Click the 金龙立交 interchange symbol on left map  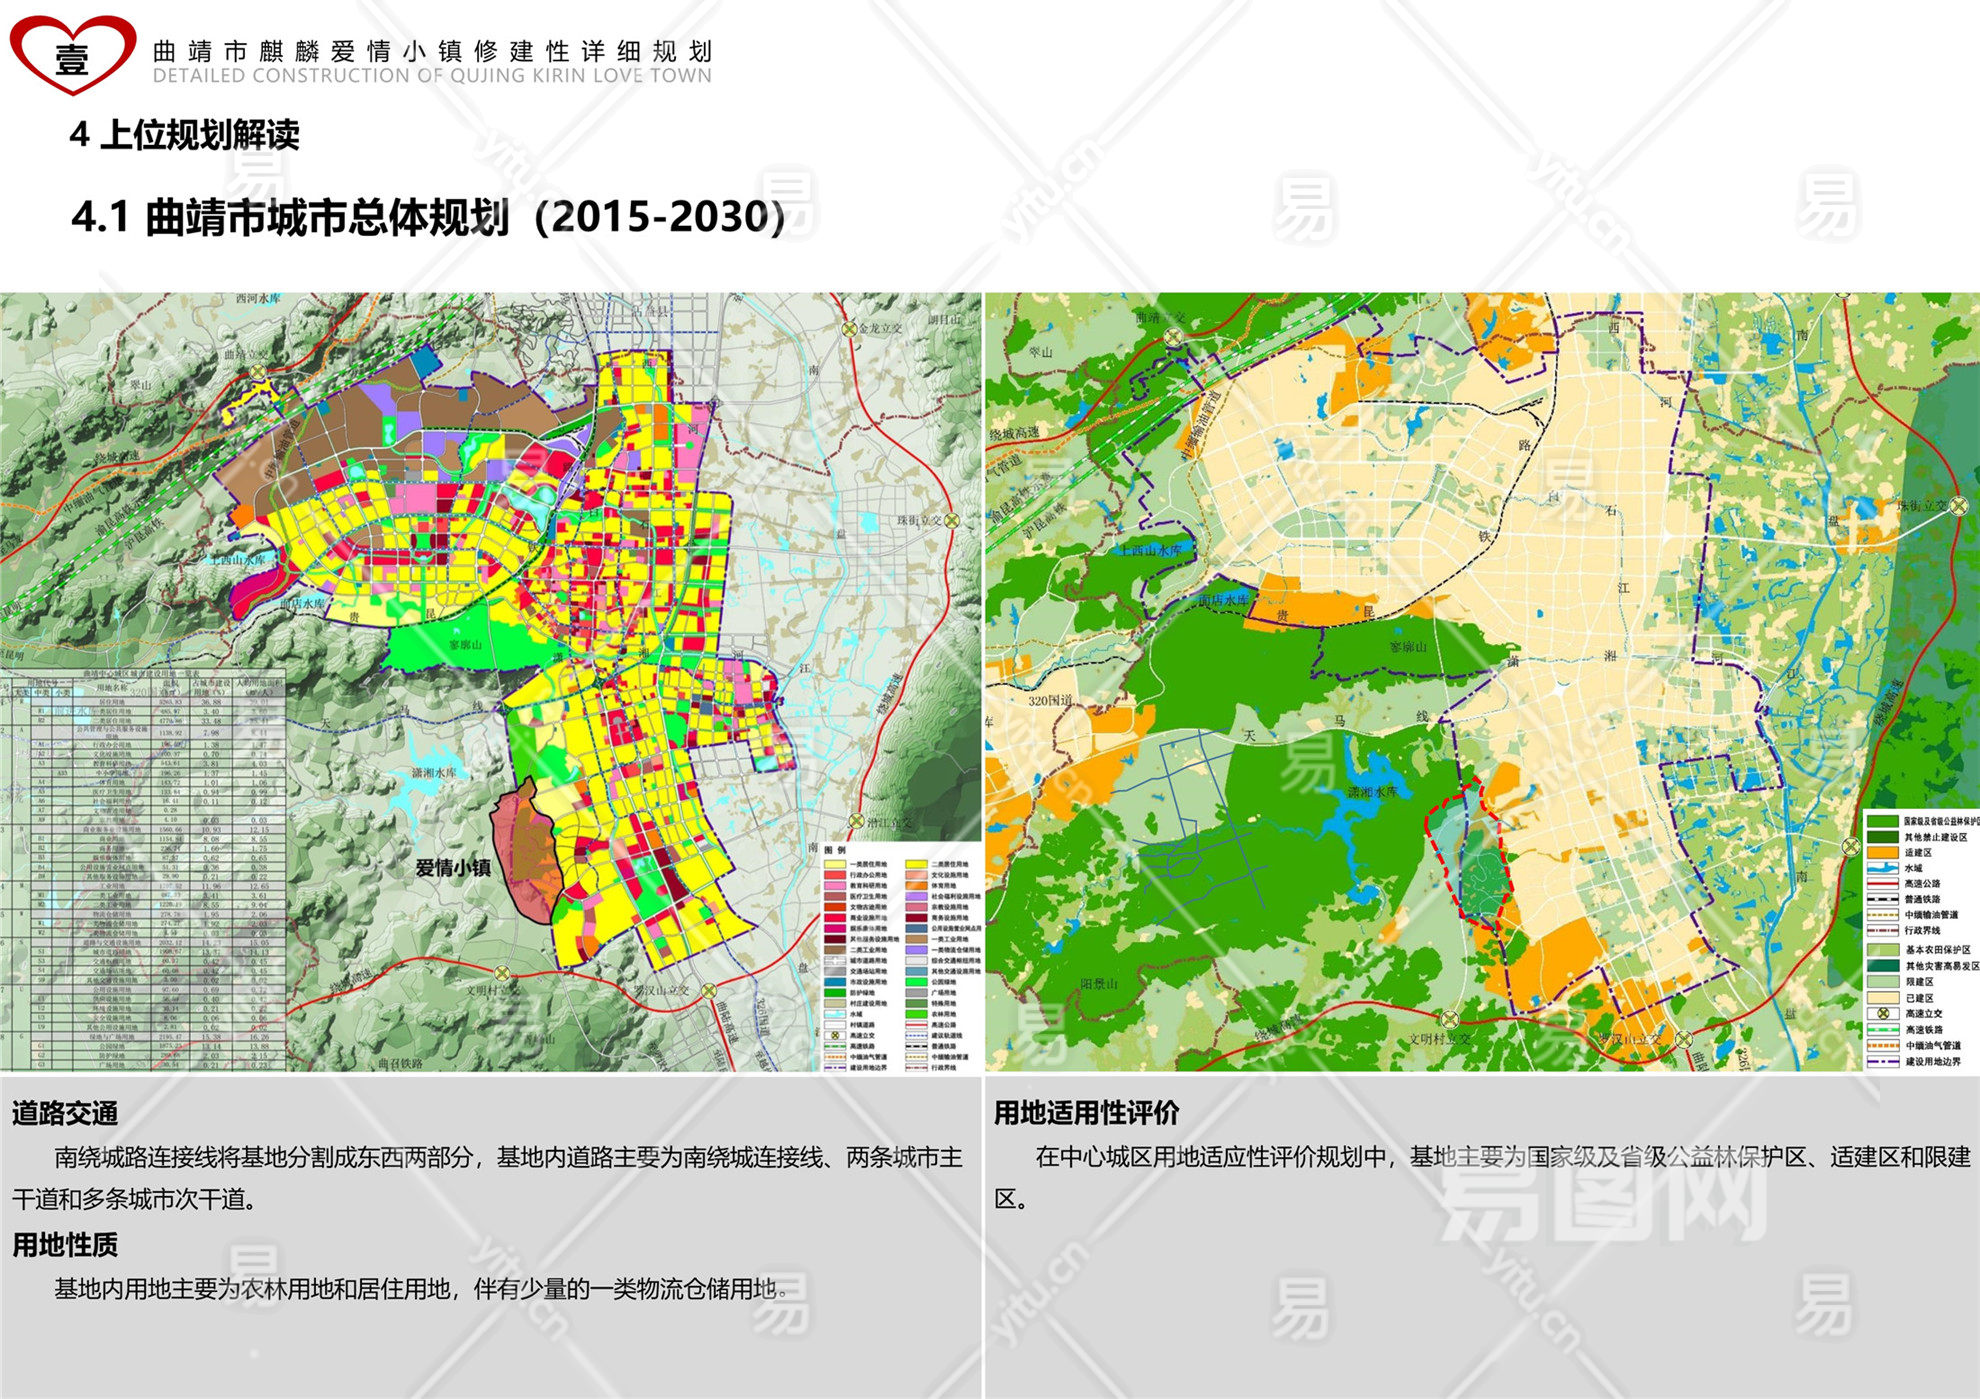click(x=849, y=328)
